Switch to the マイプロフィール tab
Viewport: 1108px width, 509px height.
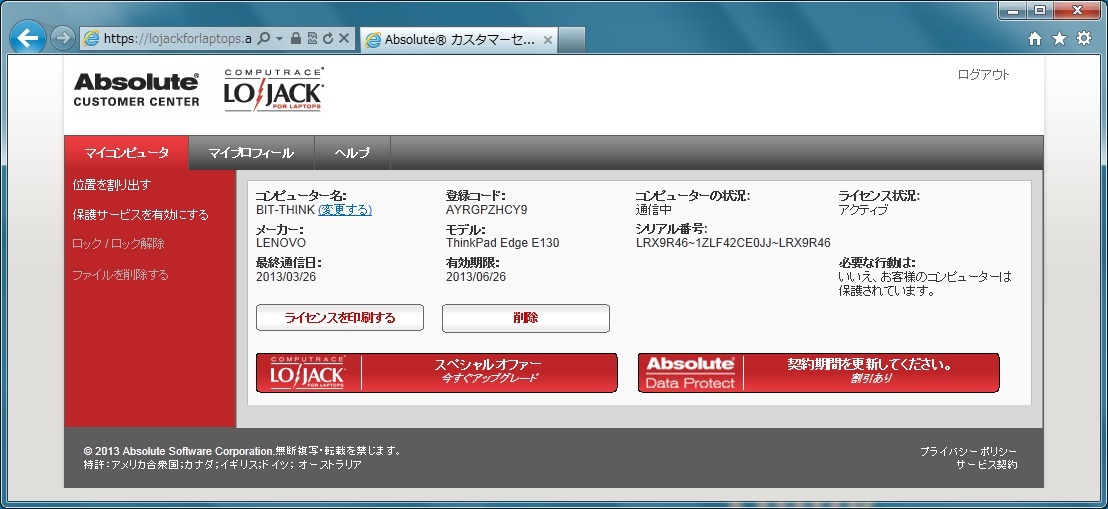[x=252, y=153]
